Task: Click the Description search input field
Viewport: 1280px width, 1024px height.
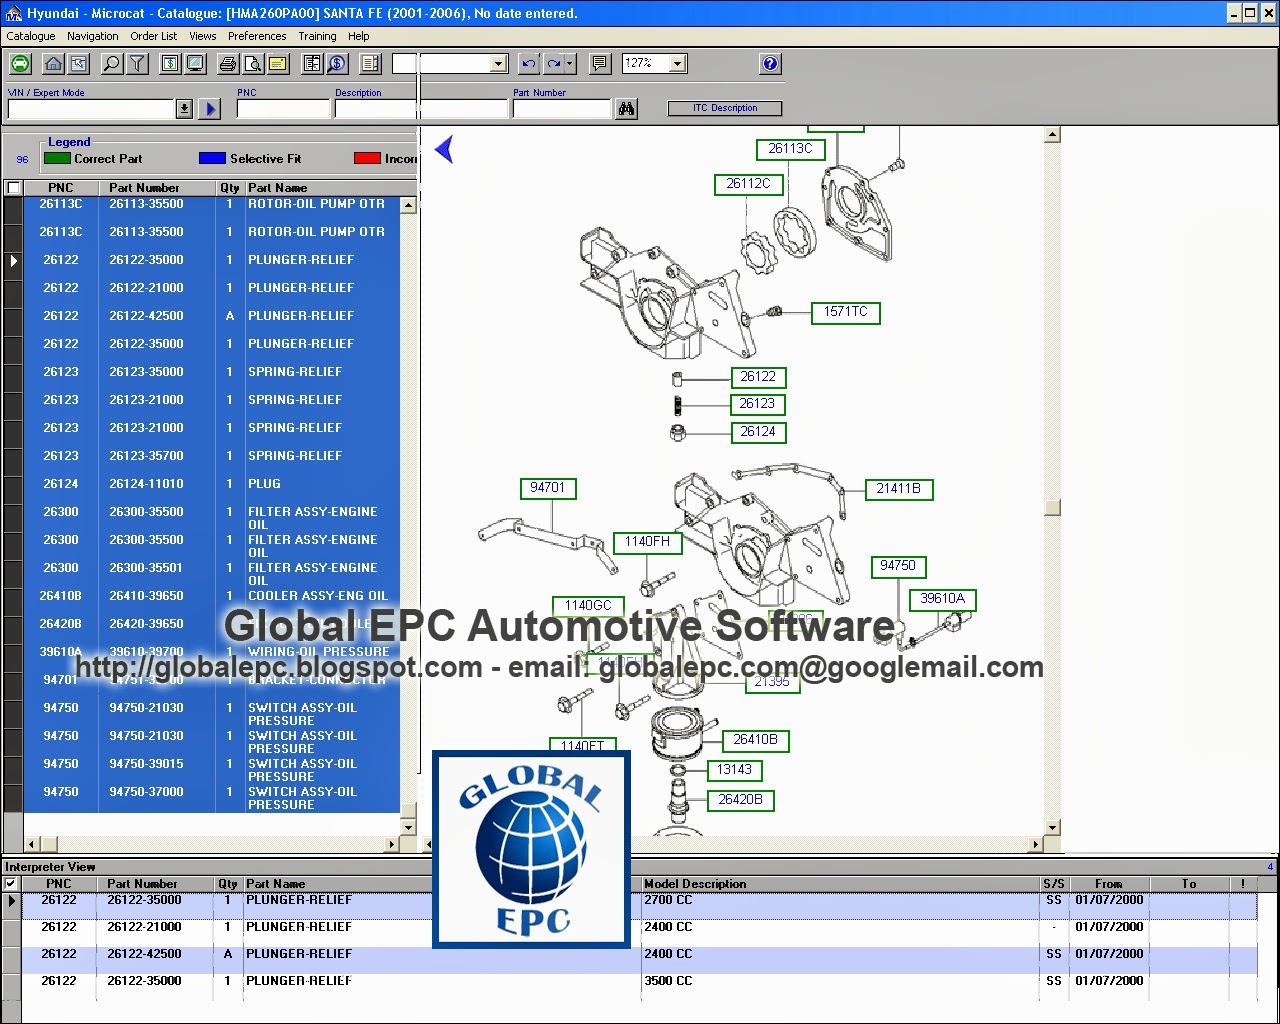Action: pyautogui.click(x=422, y=109)
